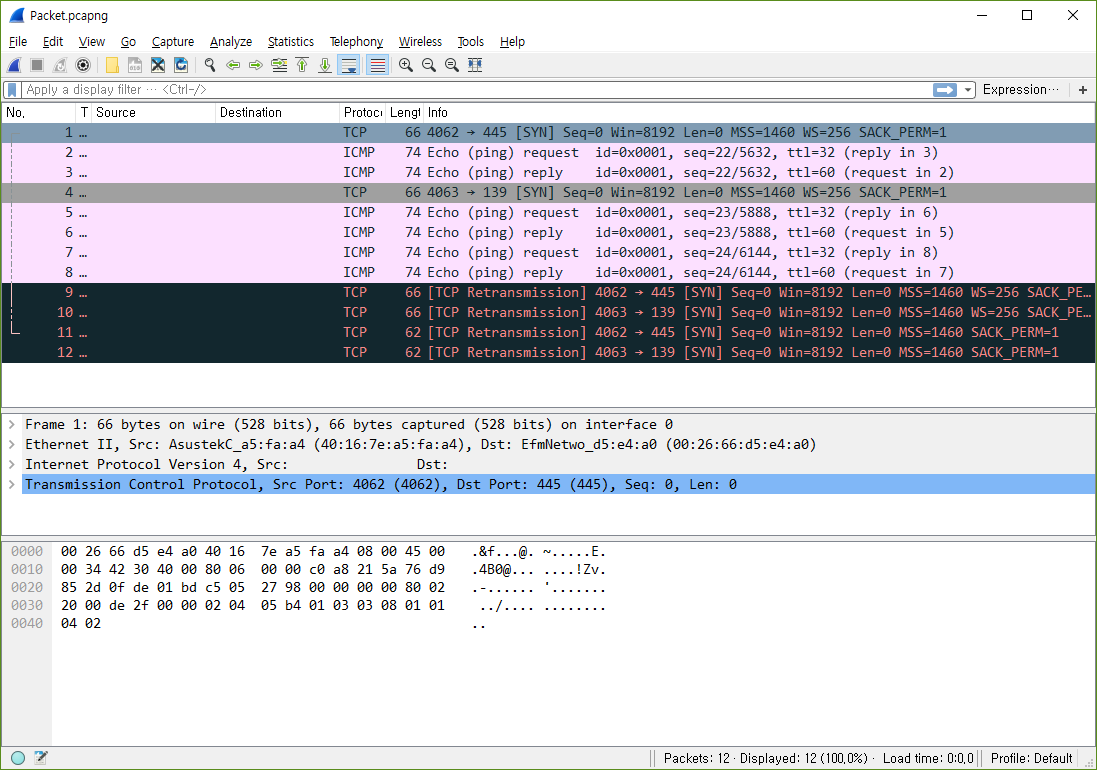Expand Internet Protocol Version 4 details

12,464
